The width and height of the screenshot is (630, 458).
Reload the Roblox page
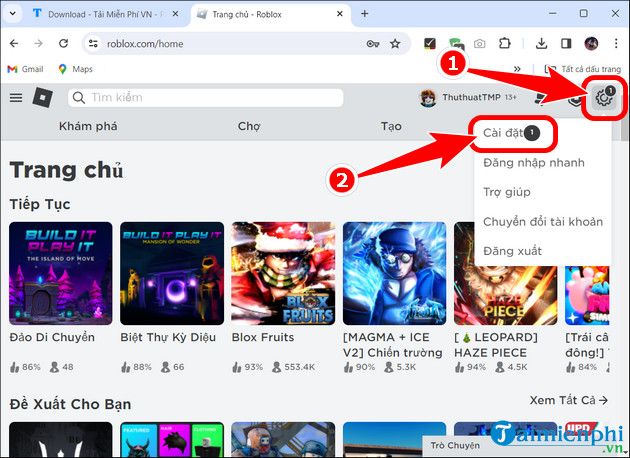[63, 43]
